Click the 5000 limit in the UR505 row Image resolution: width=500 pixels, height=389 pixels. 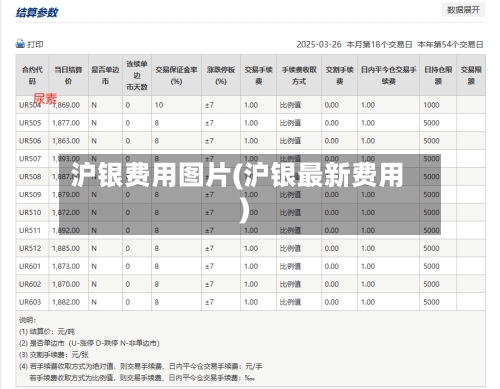431,123
